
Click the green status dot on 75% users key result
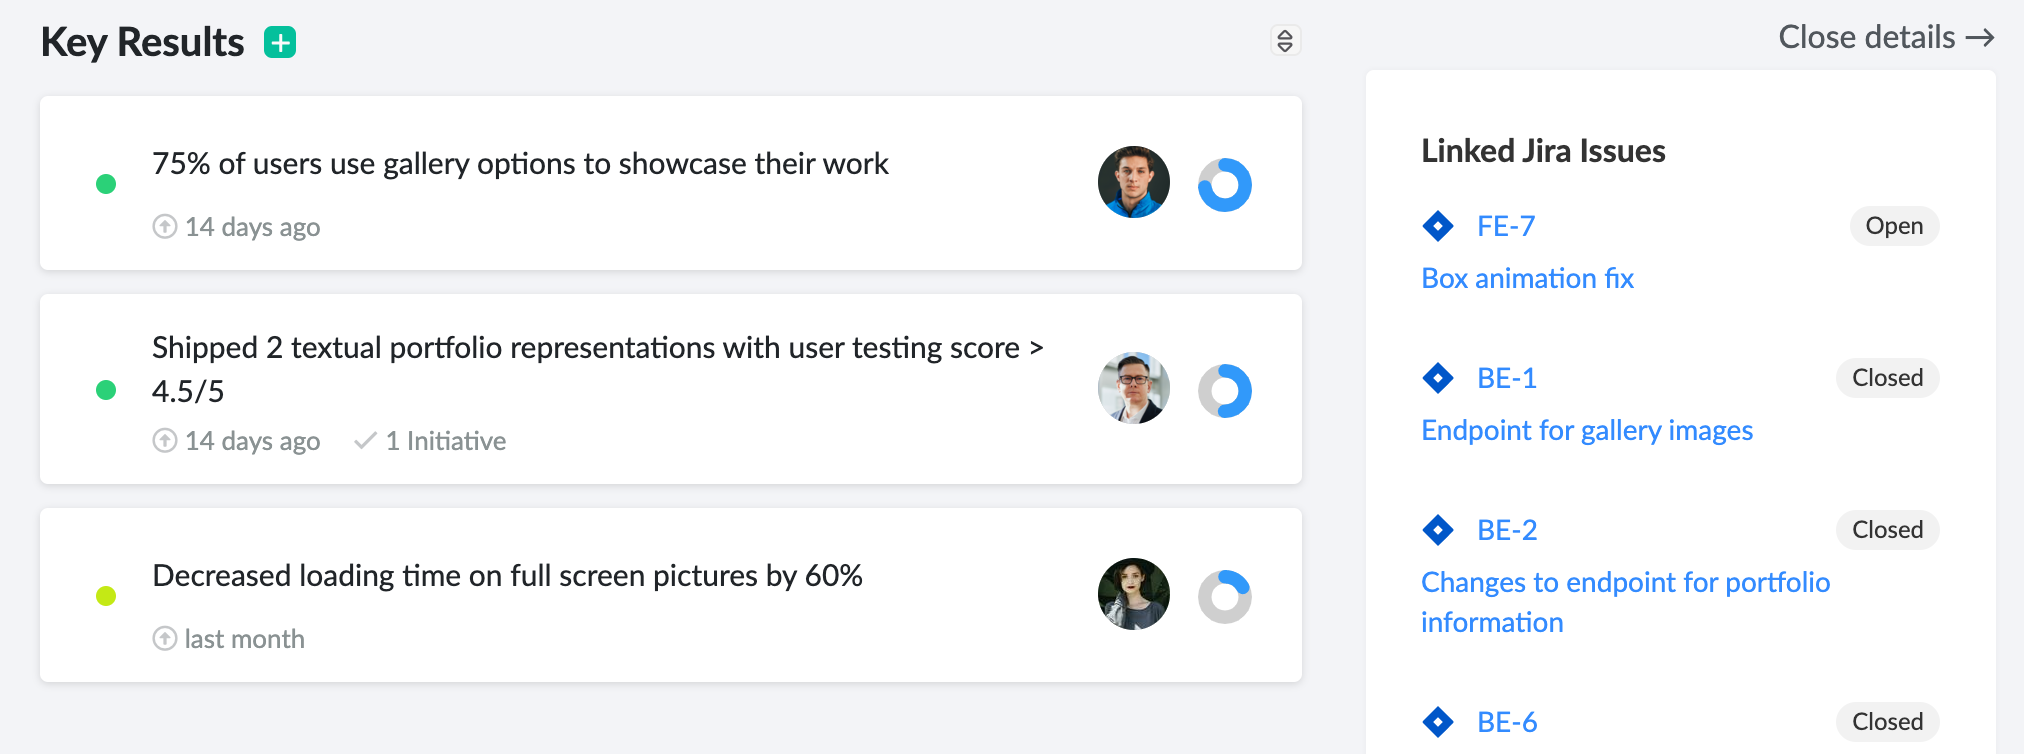[106, 184]
